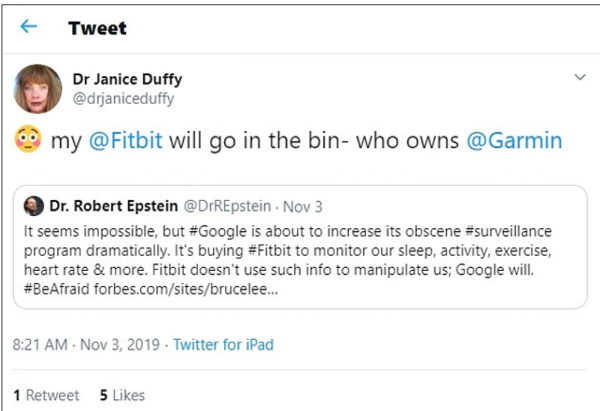Open Dr. Robert Epstein's small avatar

(x=34, y=206)
